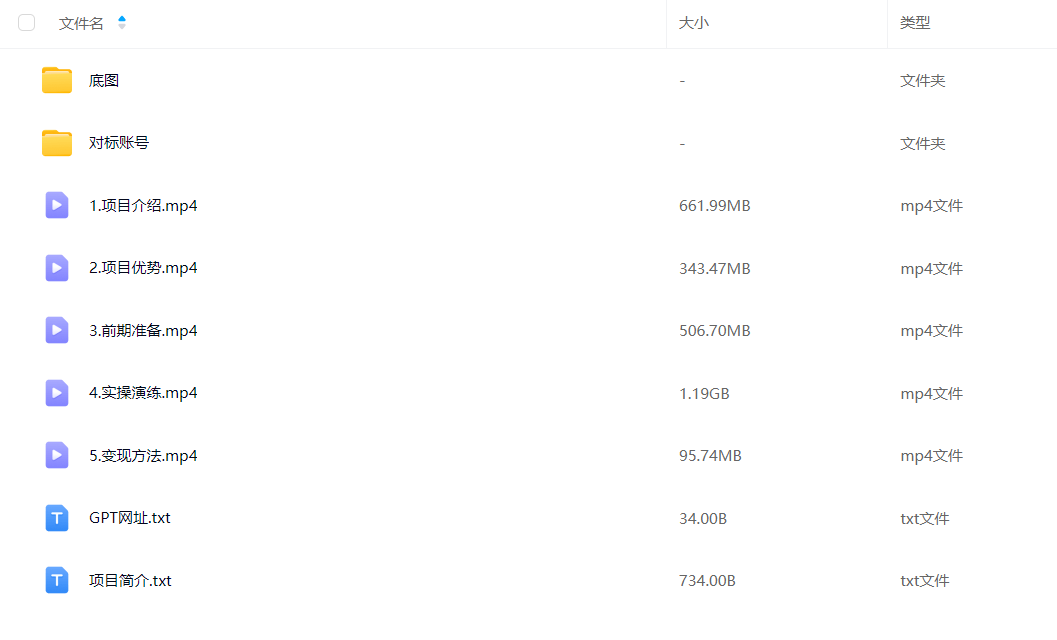Click the text file icon for 项目简介.txt
1057x640 pixels.
[x=57, y=580]
